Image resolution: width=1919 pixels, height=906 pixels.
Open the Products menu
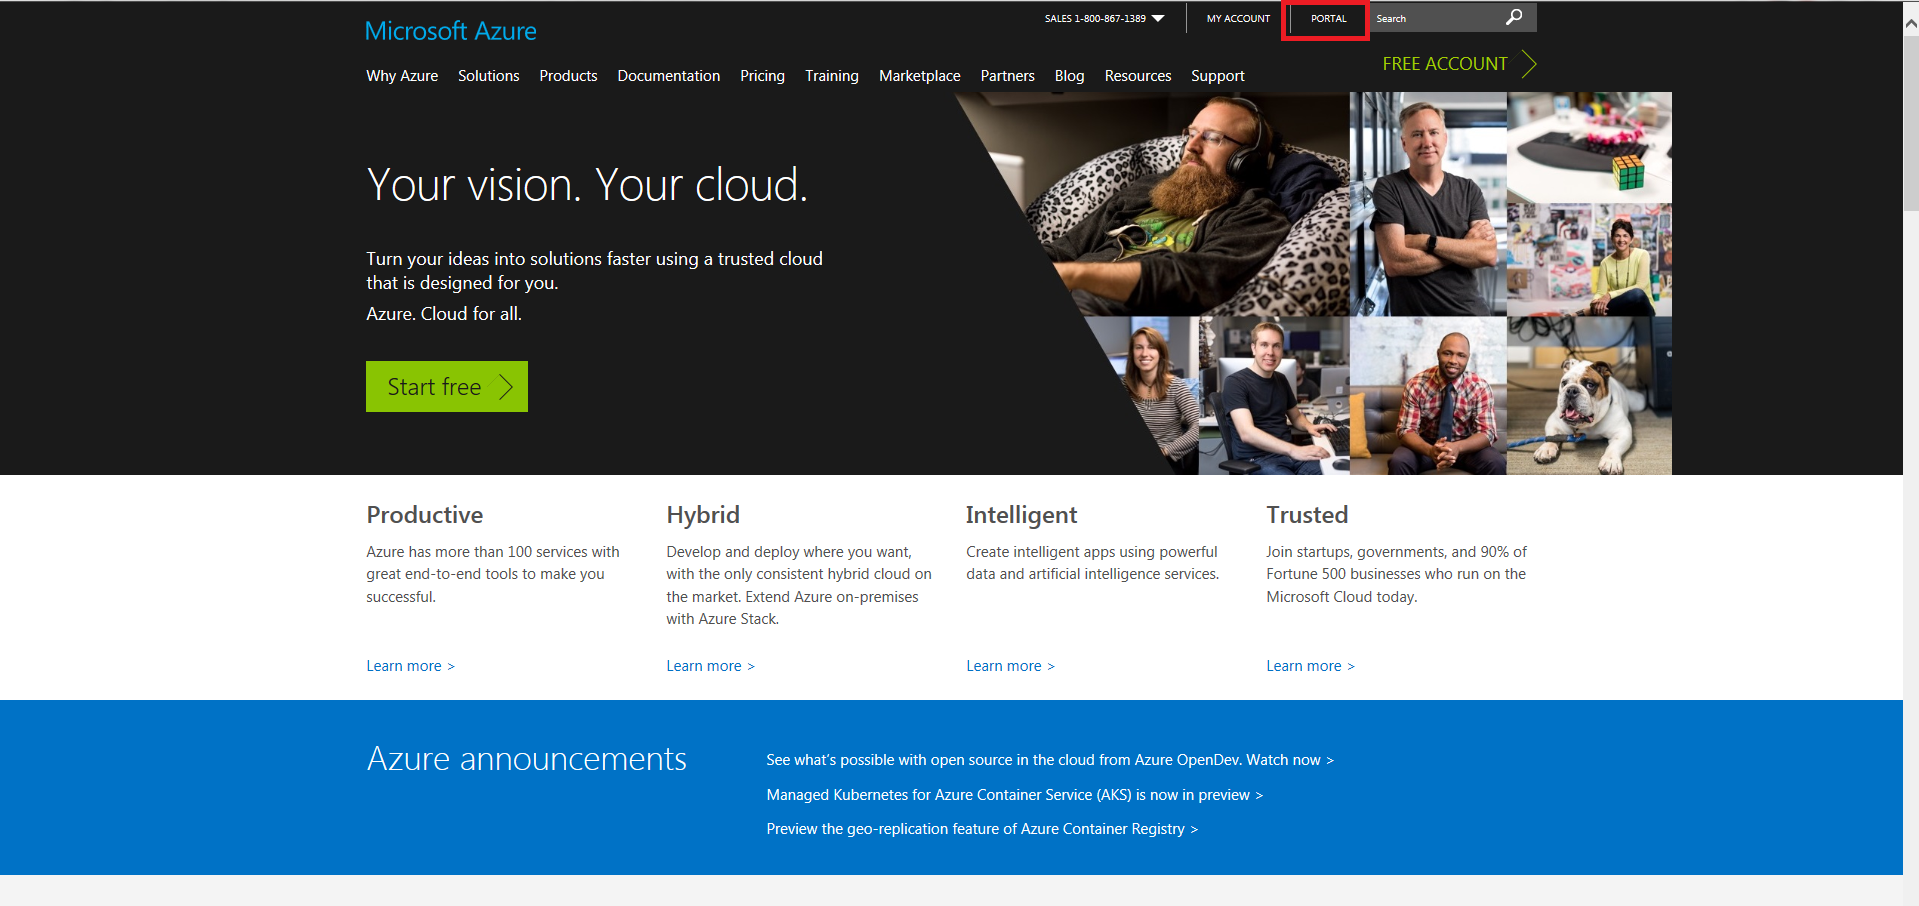point(568,76)
